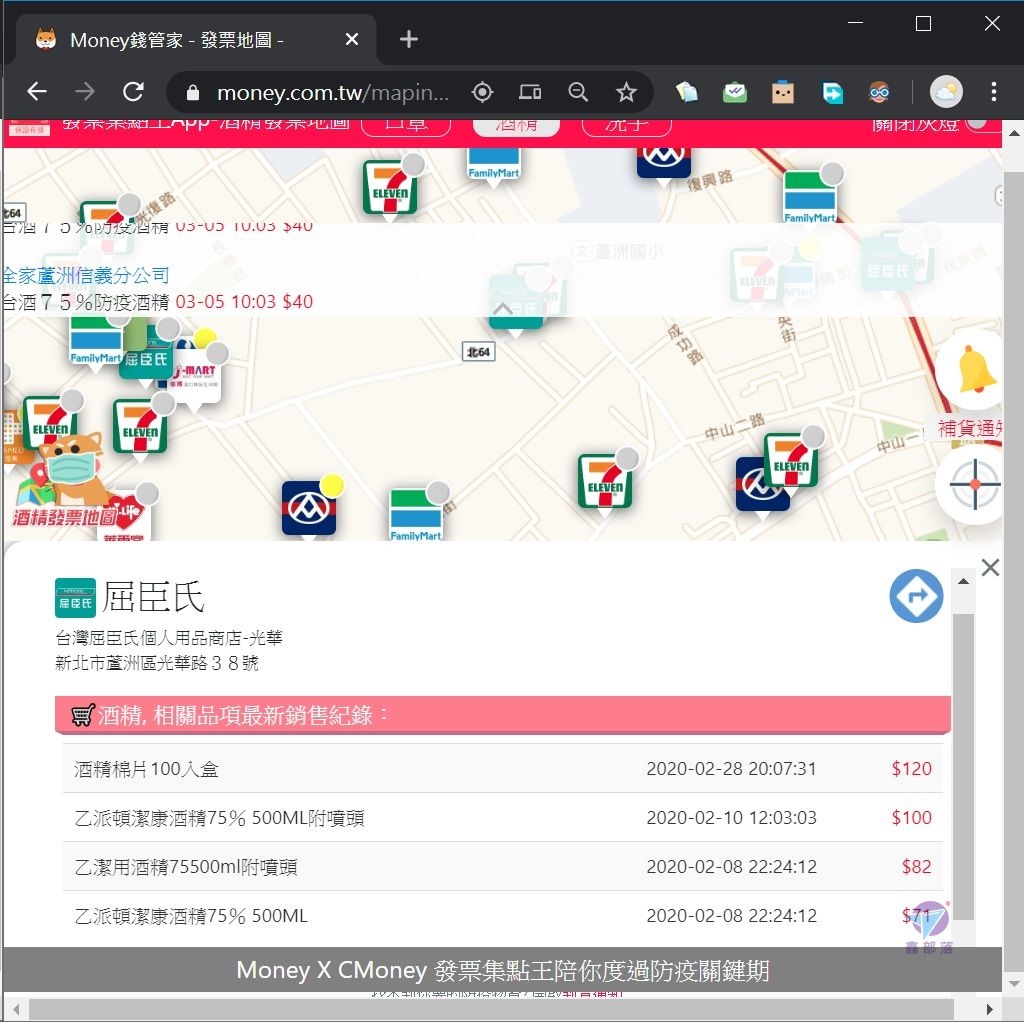
Task: Select the i-Life heart store marker
Action: pyautogui.click(x=127, y=516)
